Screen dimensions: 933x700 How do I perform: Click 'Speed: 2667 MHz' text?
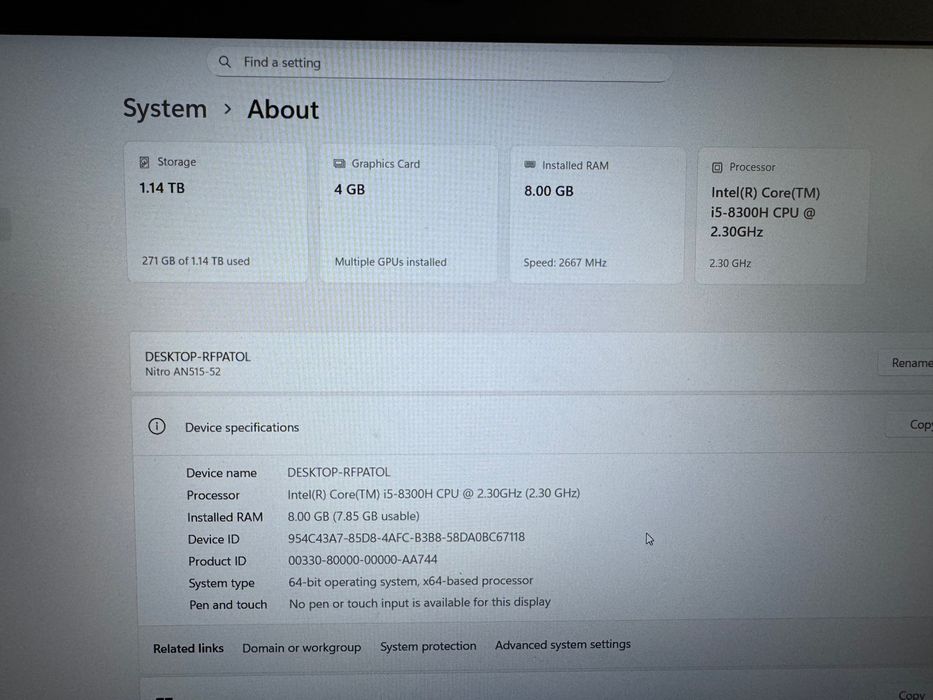(565, 262)
